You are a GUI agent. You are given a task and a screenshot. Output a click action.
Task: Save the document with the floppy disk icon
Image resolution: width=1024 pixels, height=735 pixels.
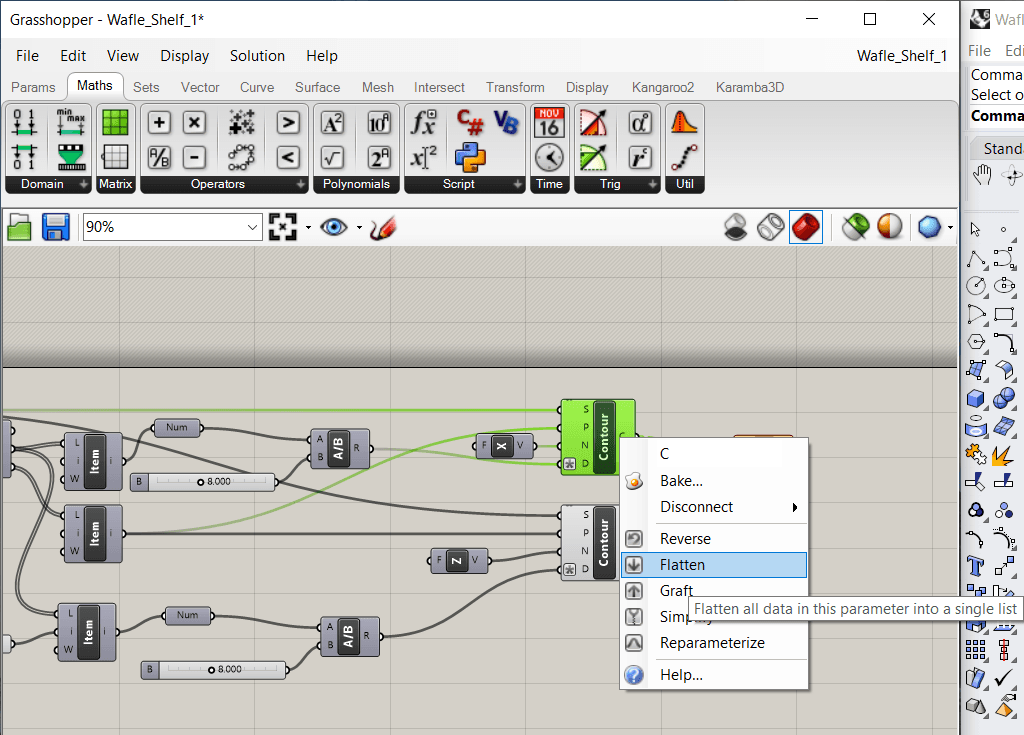pyautogui.click(x=54, y=228)
